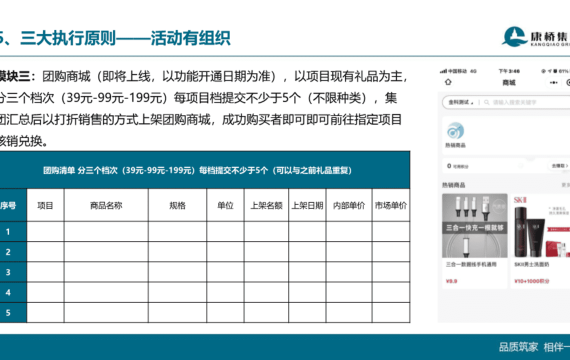Image resolution: width=570 pixels, height=360 pixels.
Task: Open the three-dot menu in the phone header
Action: tap(553, 83)
